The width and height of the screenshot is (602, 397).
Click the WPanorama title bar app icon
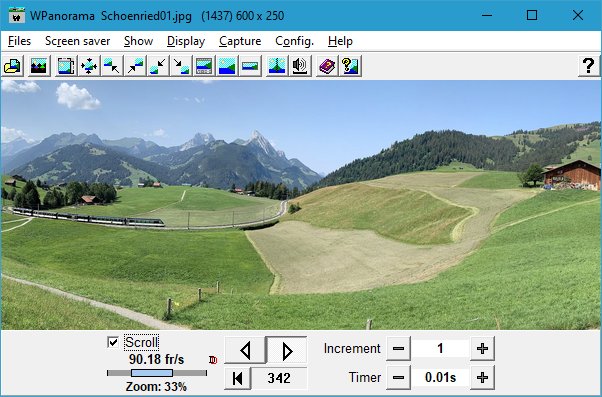(x=17, y=16)
